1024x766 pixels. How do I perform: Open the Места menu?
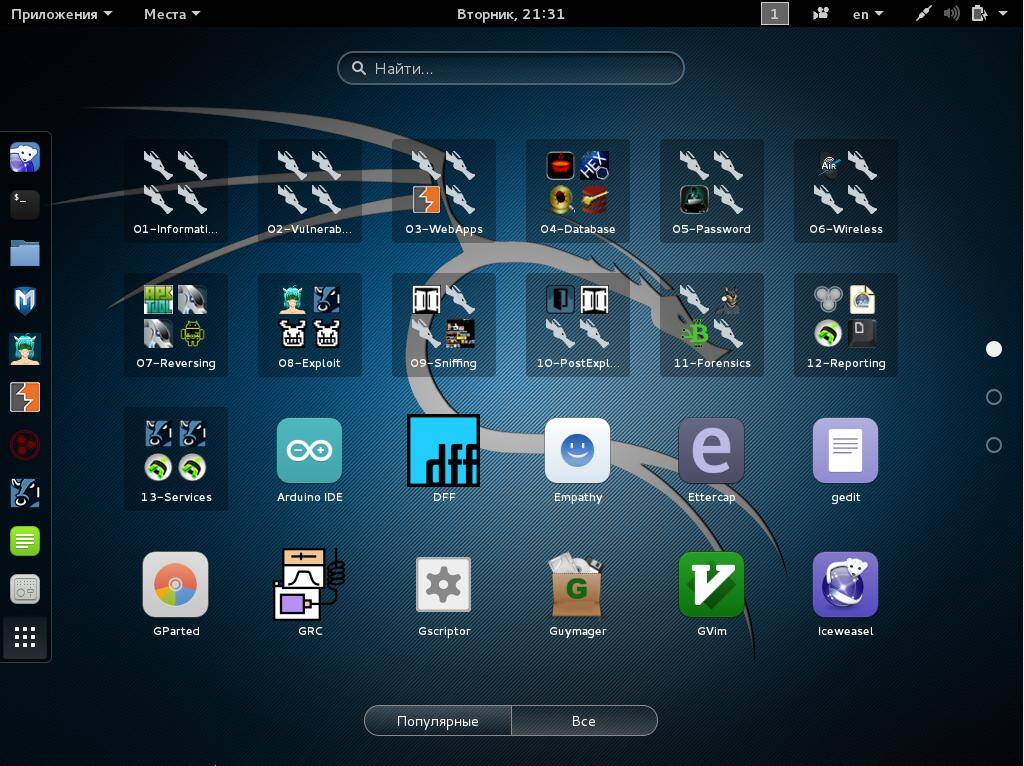172,14
